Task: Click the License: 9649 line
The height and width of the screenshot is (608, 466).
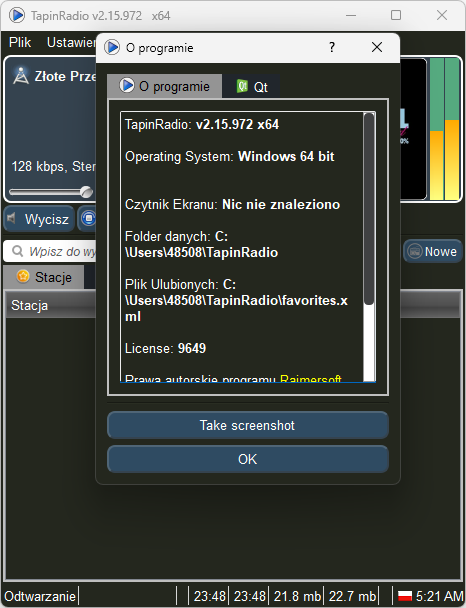Action: point(165,348)
